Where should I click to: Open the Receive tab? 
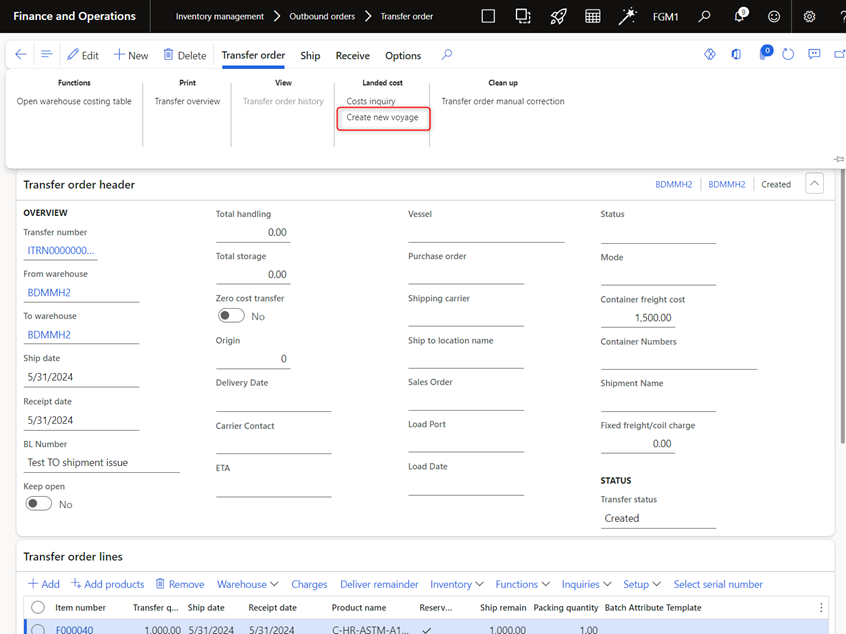(x=352, y=55)
